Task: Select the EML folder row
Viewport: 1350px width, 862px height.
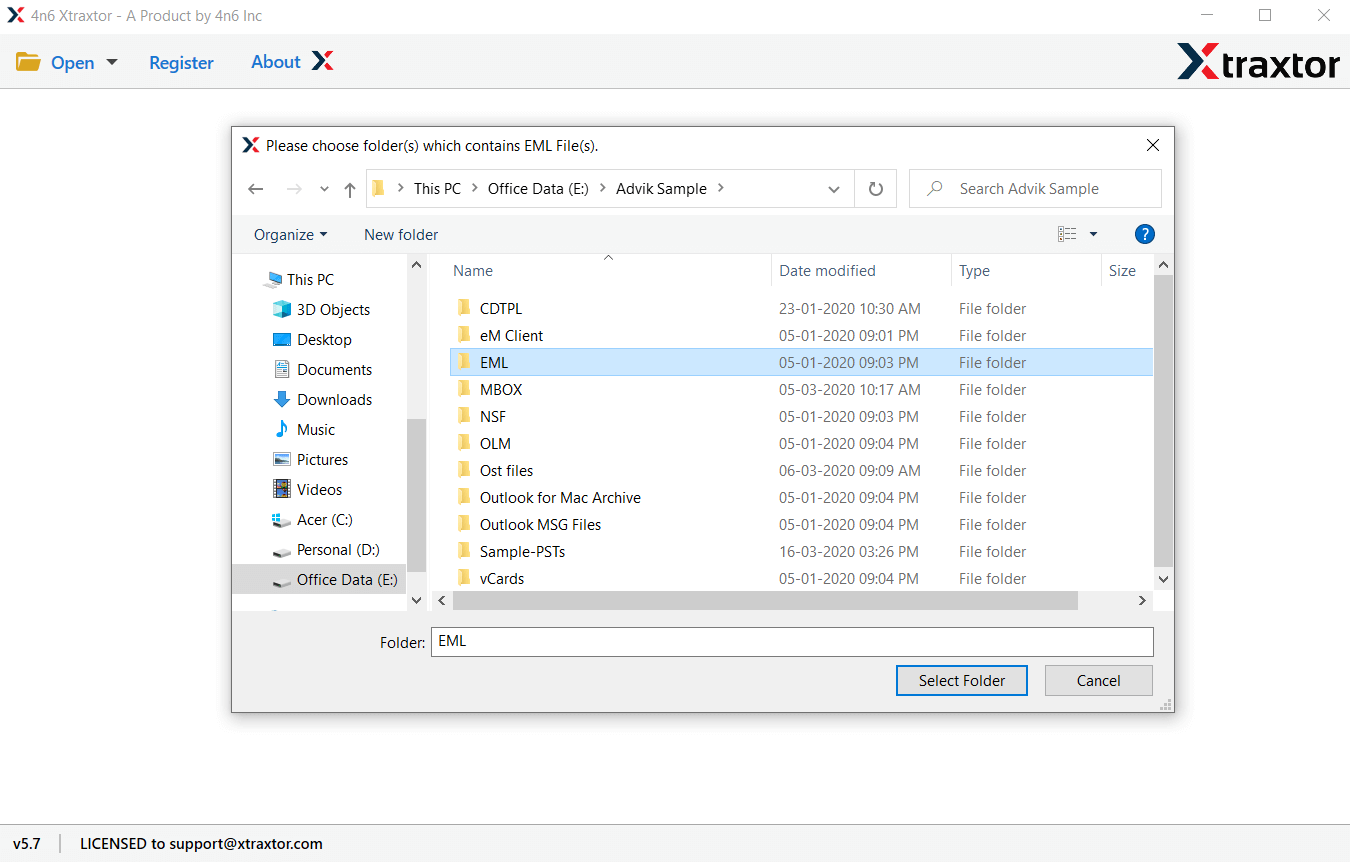Action: pos(801,362)
